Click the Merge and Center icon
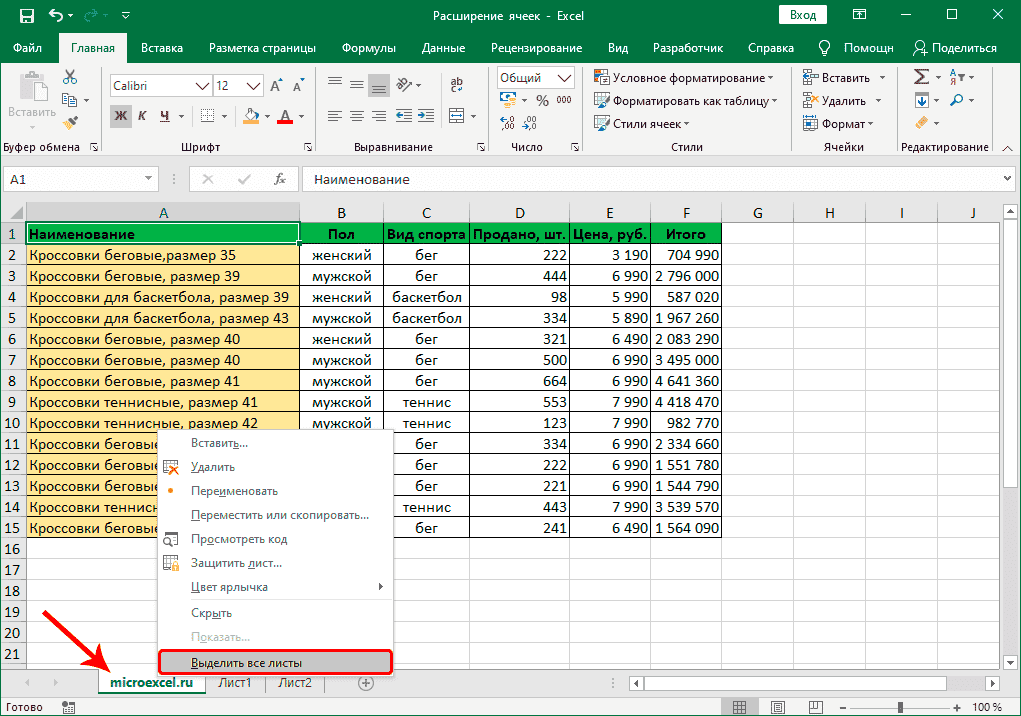This screenshot has width=1021, height=716. (x=457, y=116)
